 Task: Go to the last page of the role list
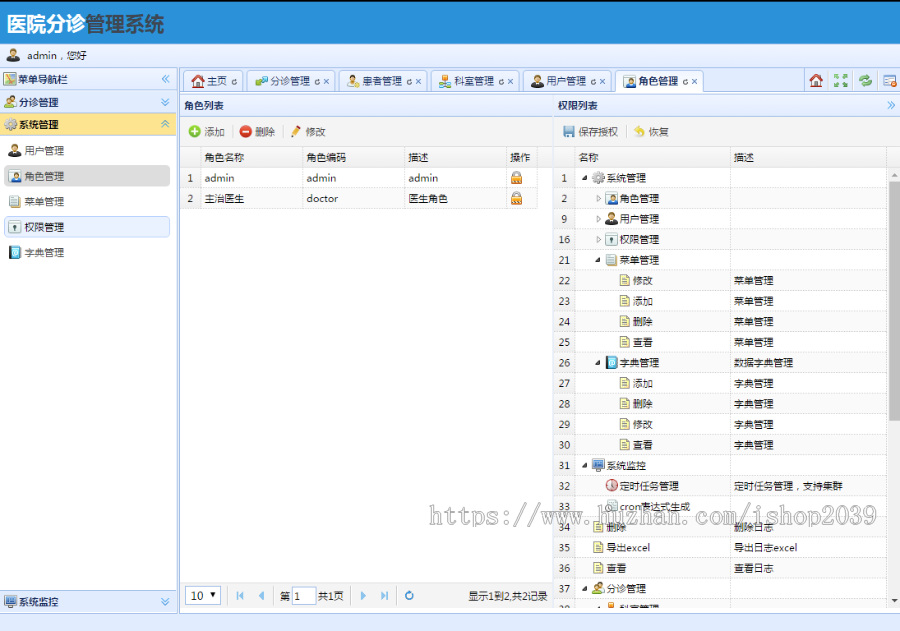(385, 595)
